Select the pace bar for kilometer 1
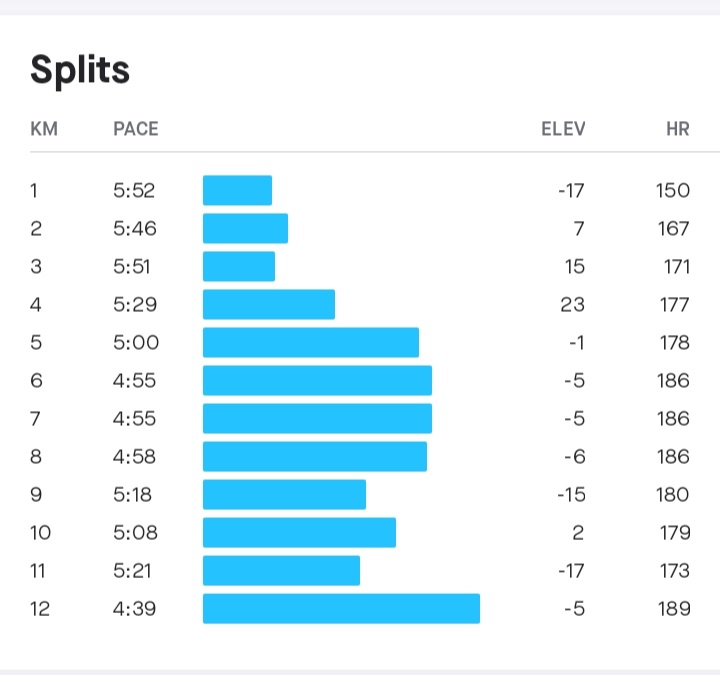720x675 pixels. coord(237,190)
